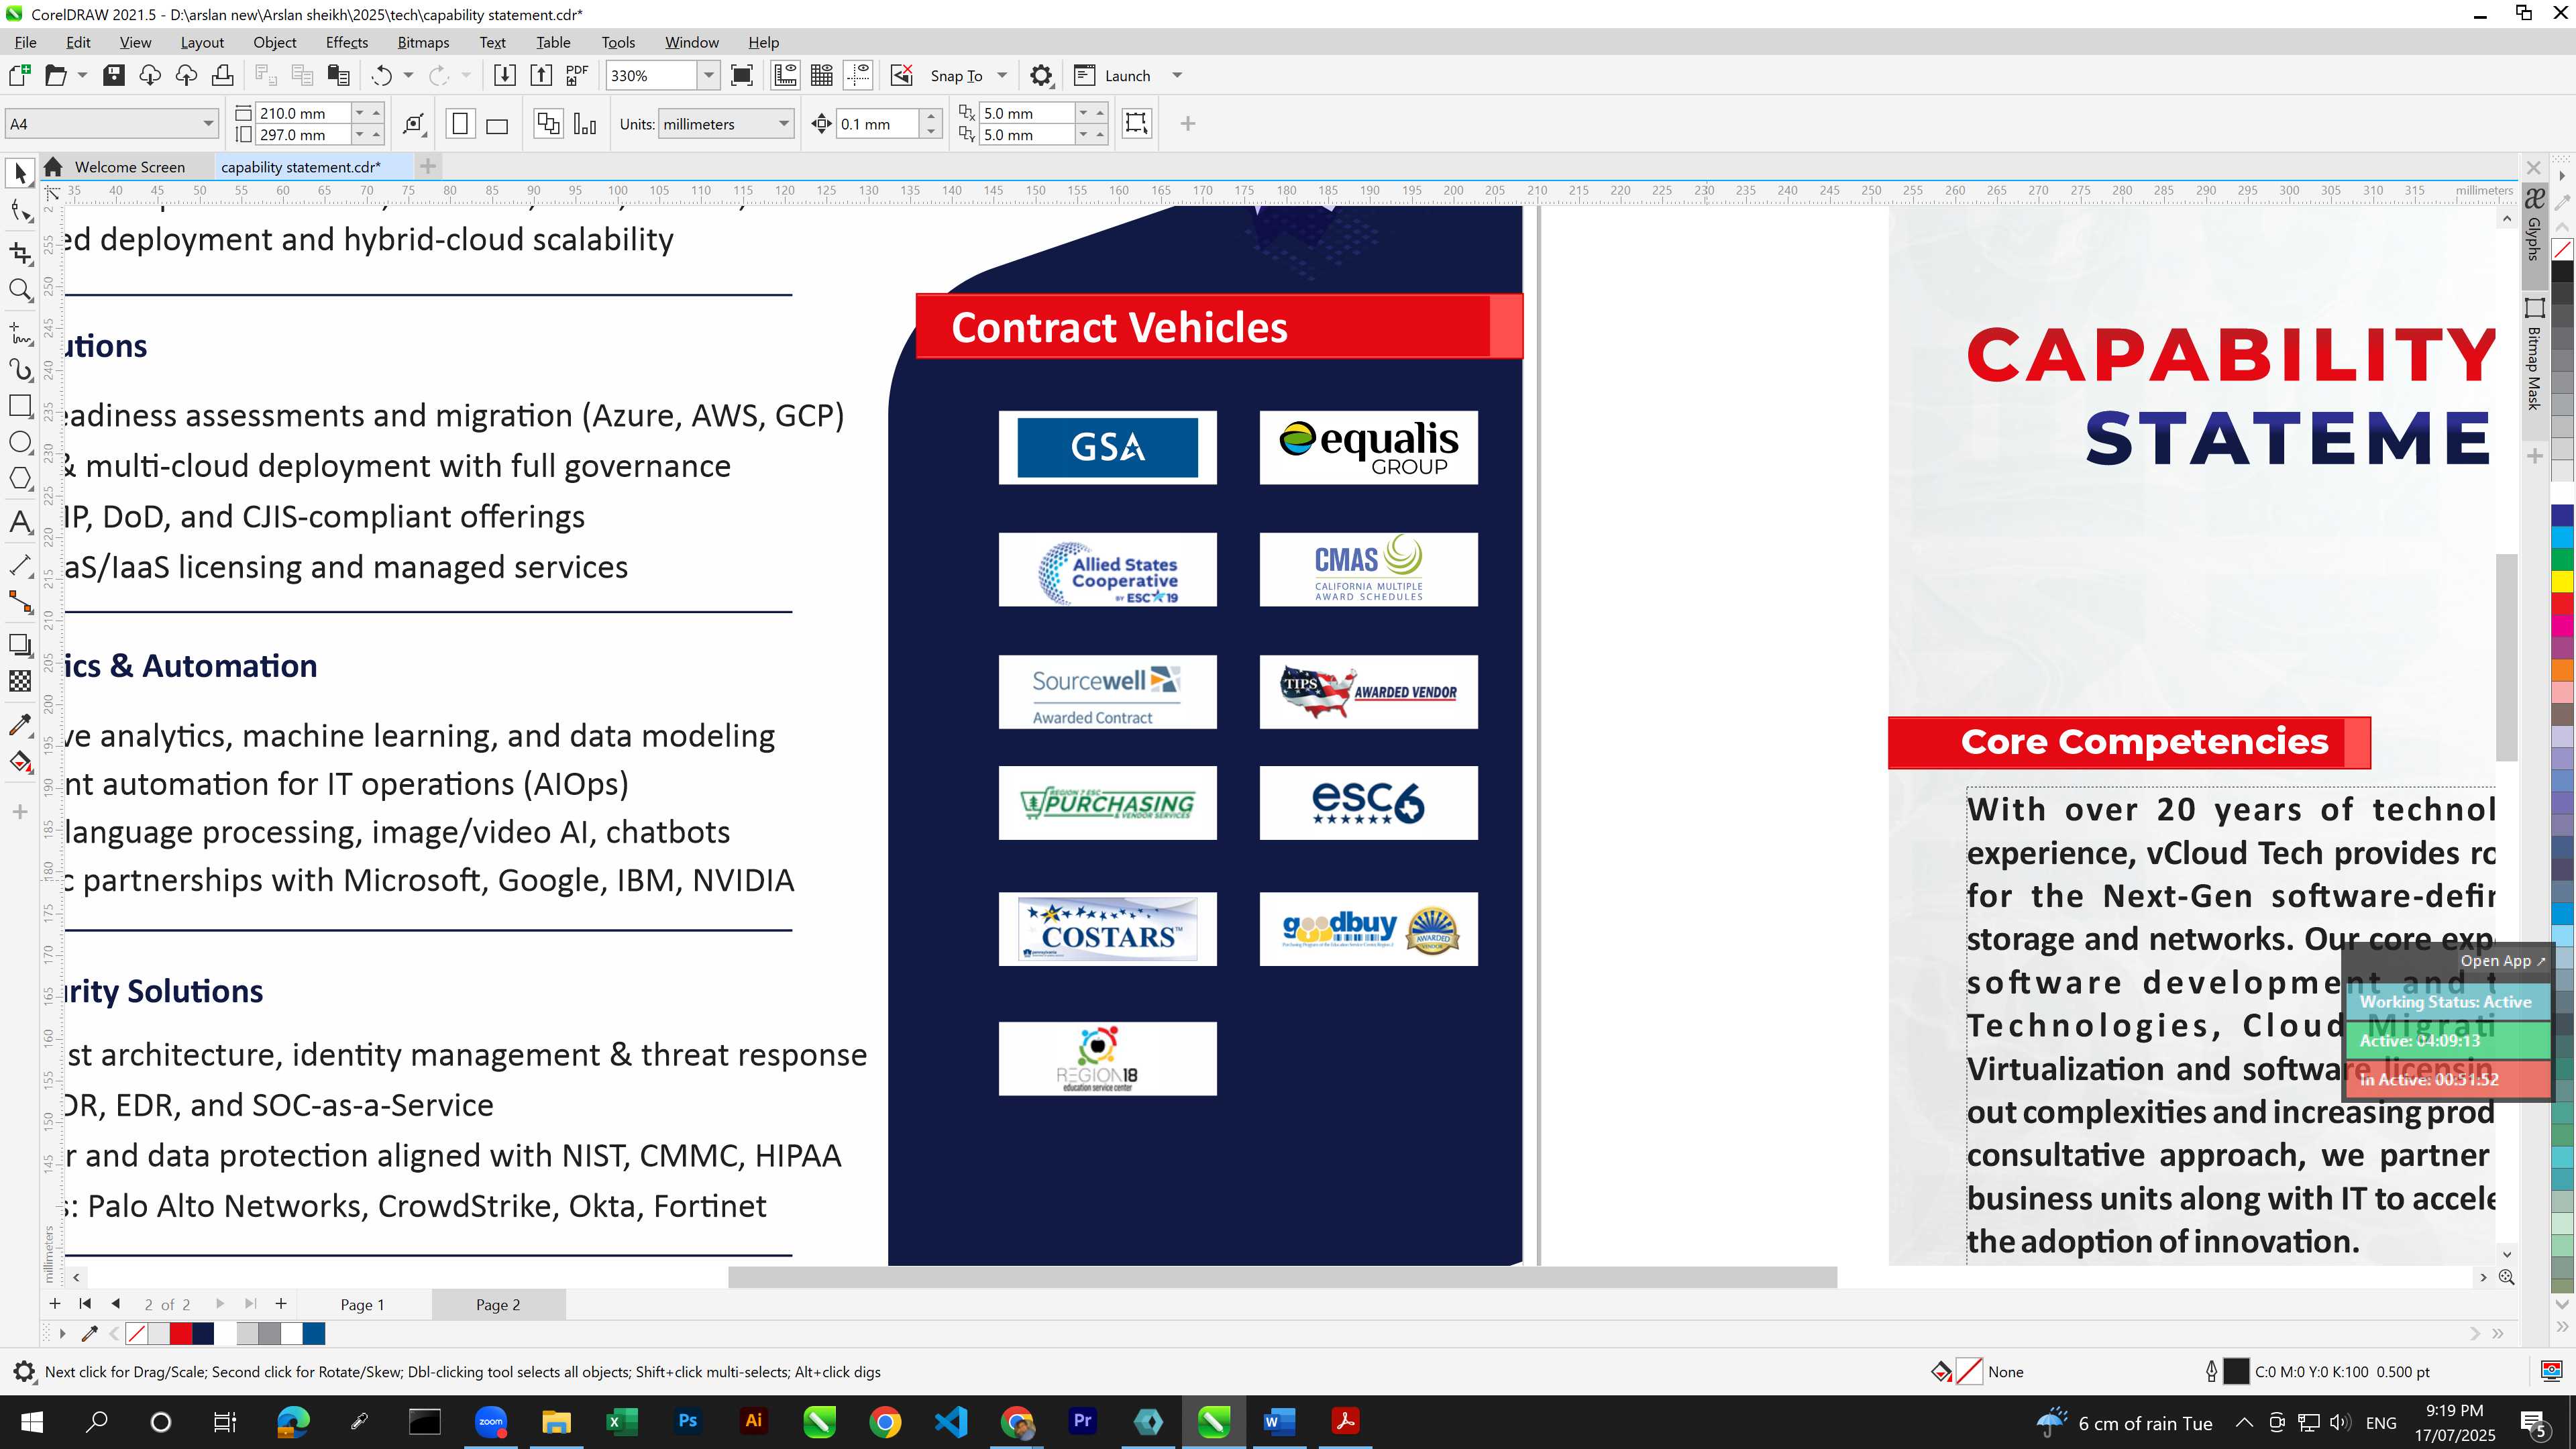The width and height of the screenshot is (2576, 1449).
Task: Click the nudge distance 0.1 mm field
Action: (x=877, y=124)
